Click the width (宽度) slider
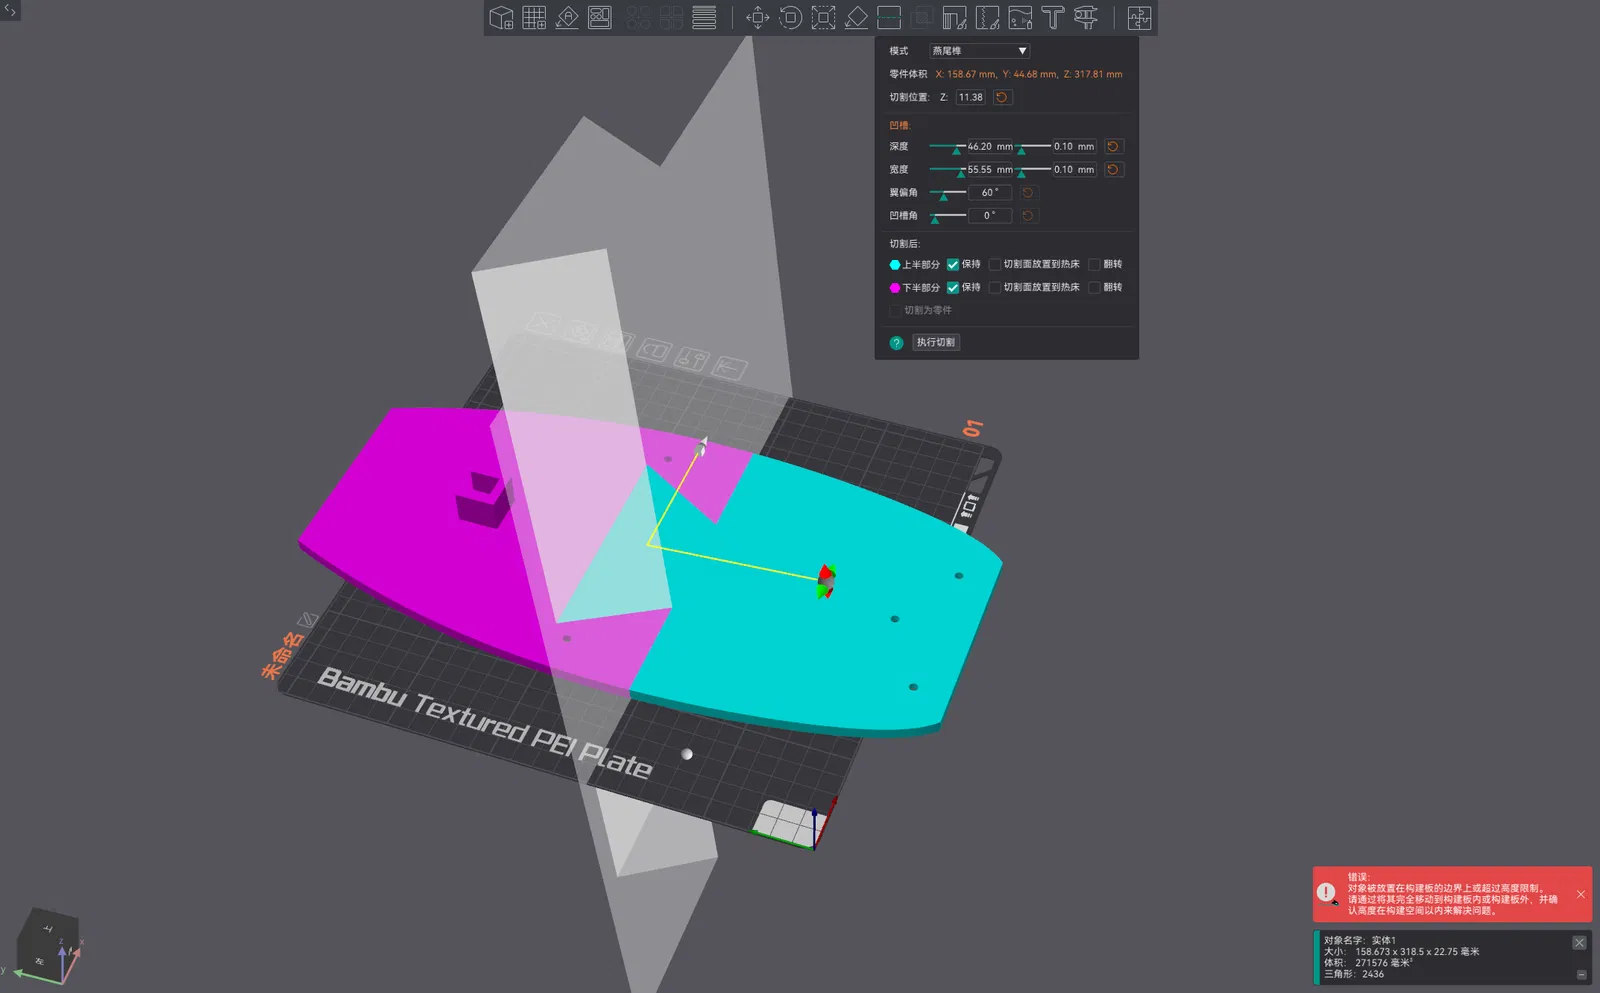 coord(948,170)
